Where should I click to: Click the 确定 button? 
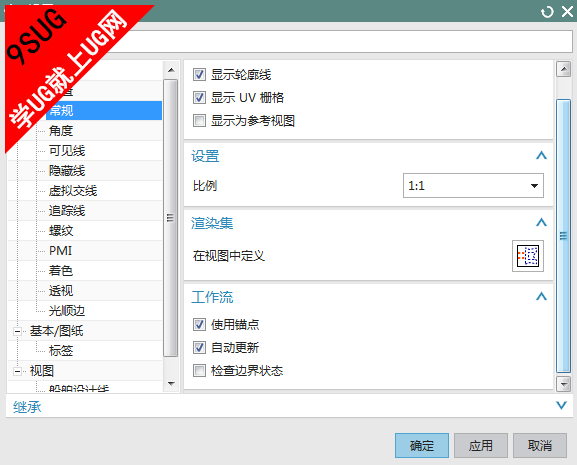(x=422, y=446)
